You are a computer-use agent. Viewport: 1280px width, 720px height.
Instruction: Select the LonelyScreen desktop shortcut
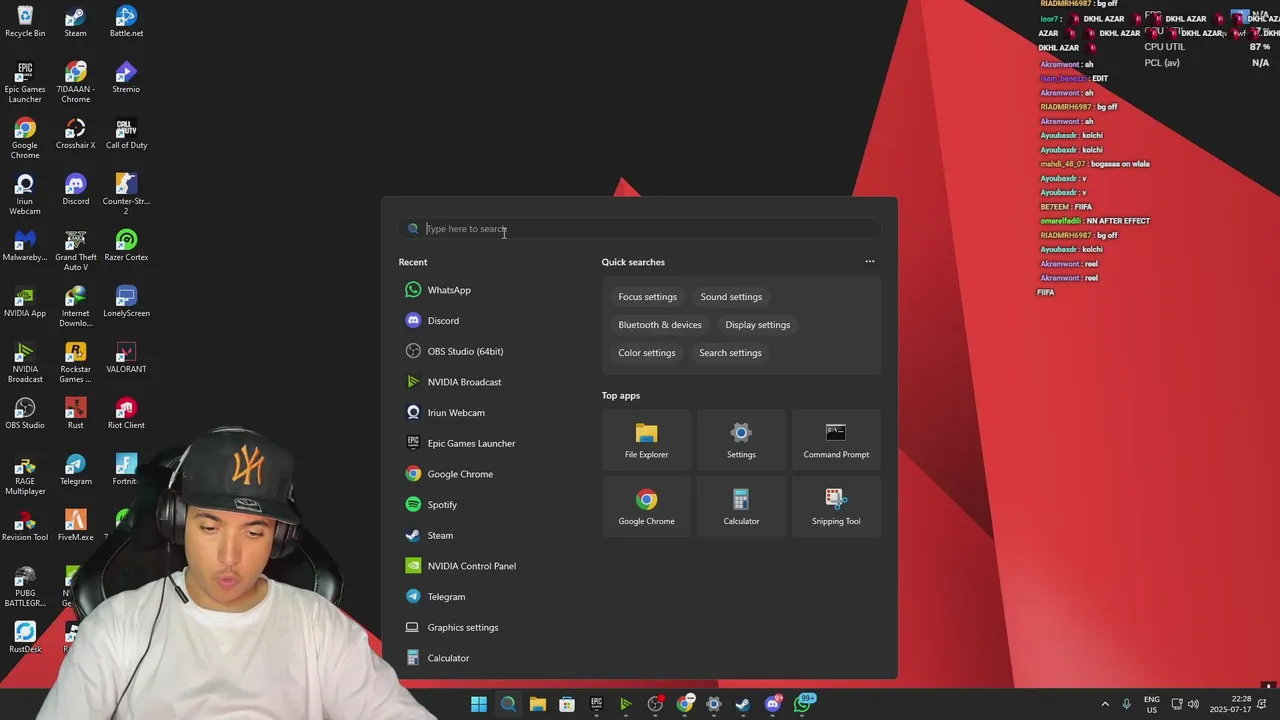coord(126,302)
